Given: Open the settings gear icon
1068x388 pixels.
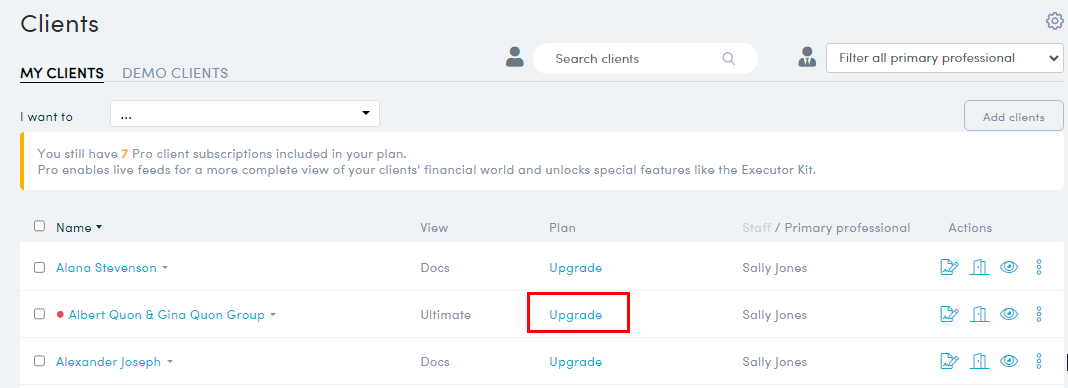Looking at the screenshot, I should coord(1054,22).
